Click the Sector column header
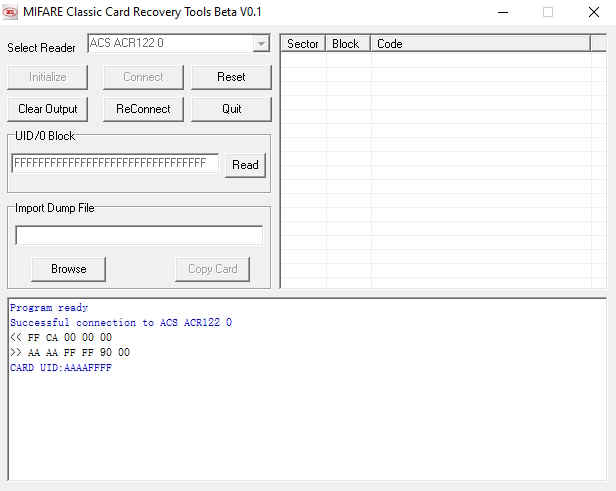 (303, 44)
